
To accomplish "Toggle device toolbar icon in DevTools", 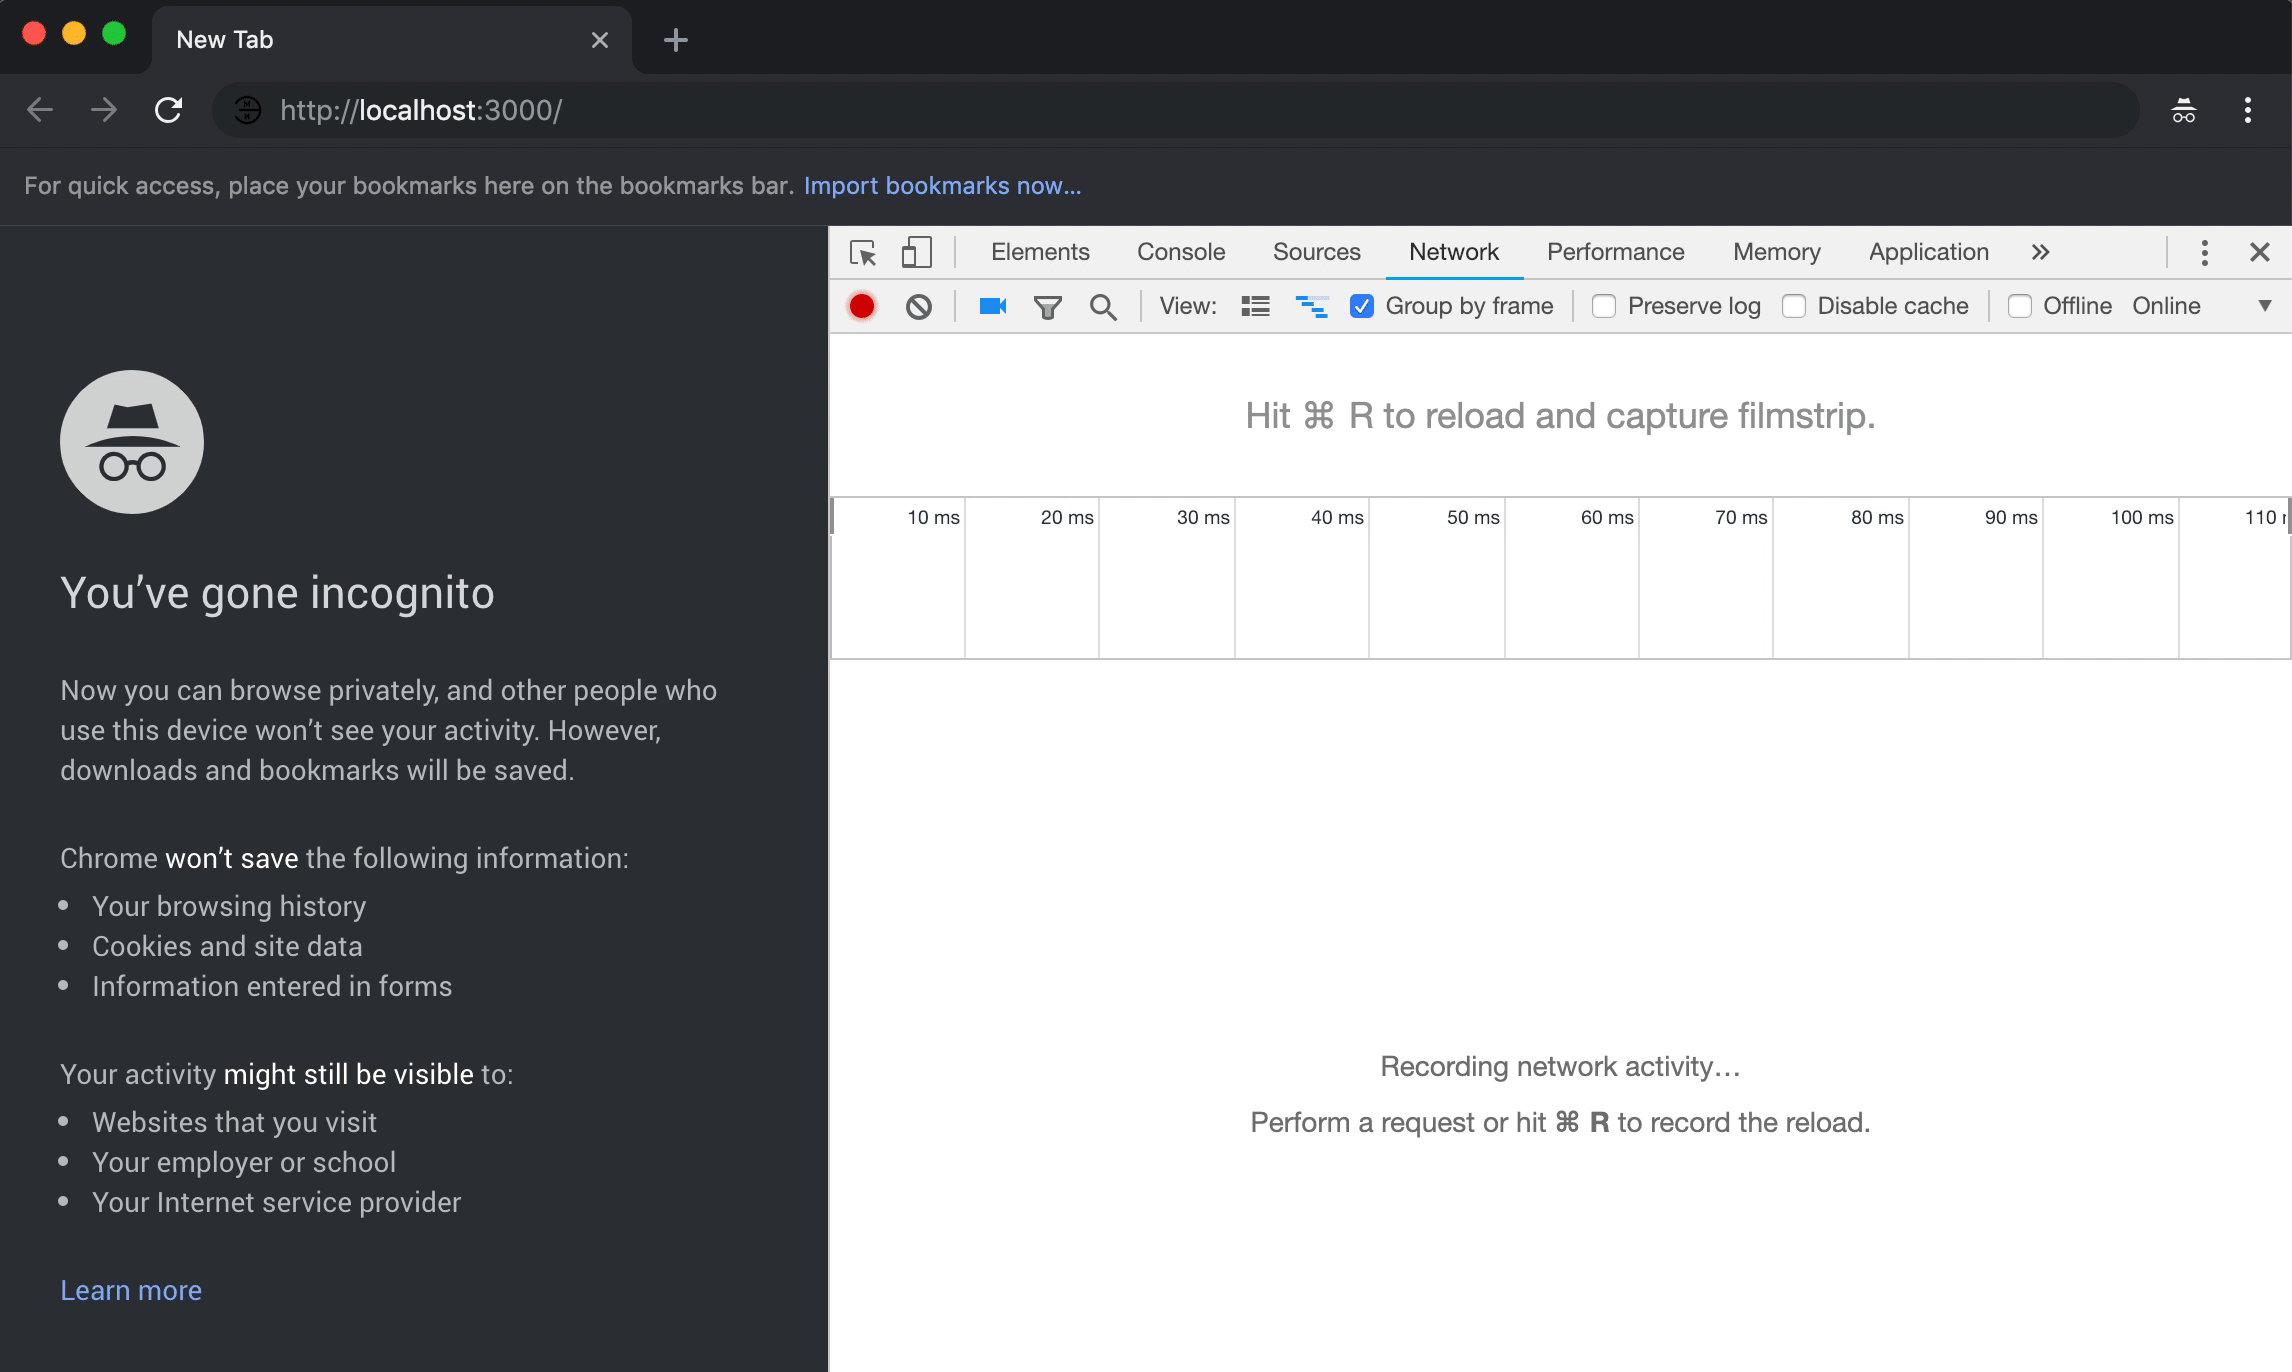I will 916,252.
